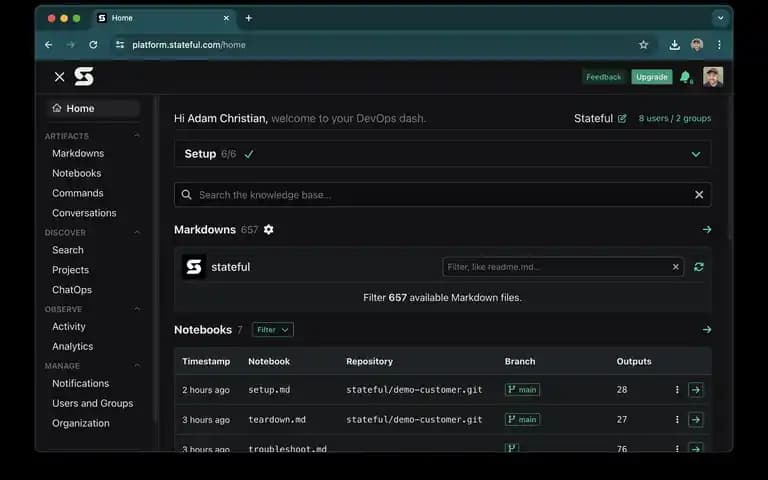The width and height of the screenshot is (768, 480).
Task: Open Conversations in the sidebar
Action: pos(84,213)
